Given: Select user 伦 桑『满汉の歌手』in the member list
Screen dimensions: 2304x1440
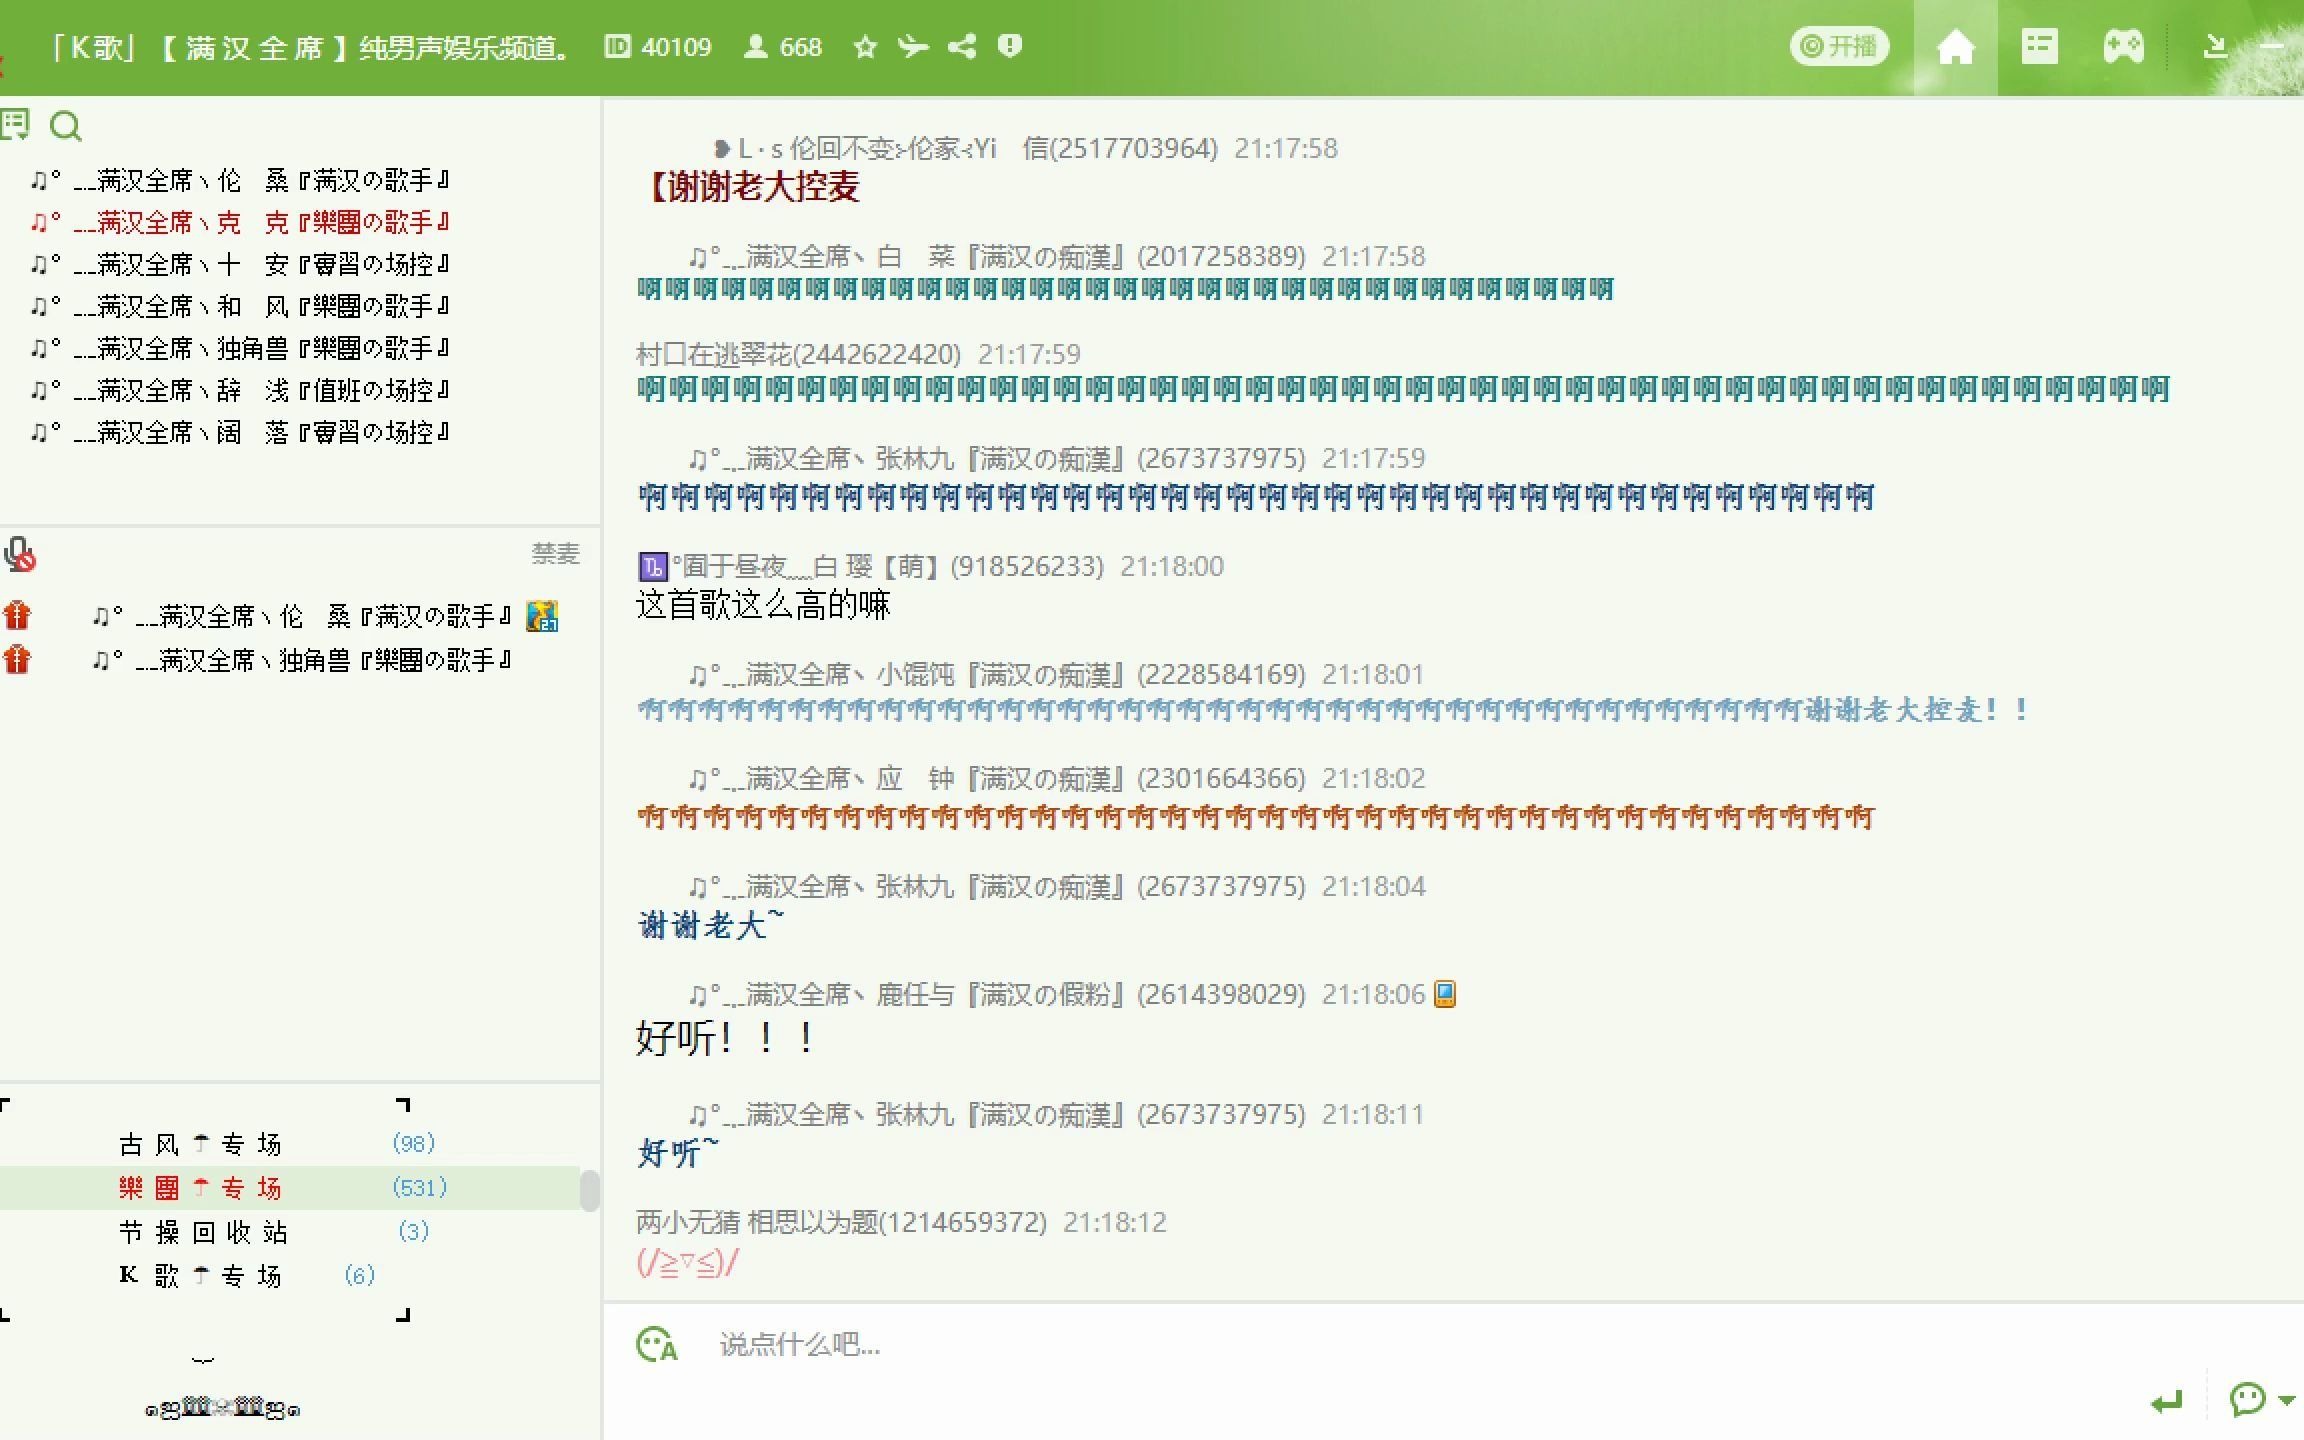Looking at the screenshot, I should coord(240,180).
